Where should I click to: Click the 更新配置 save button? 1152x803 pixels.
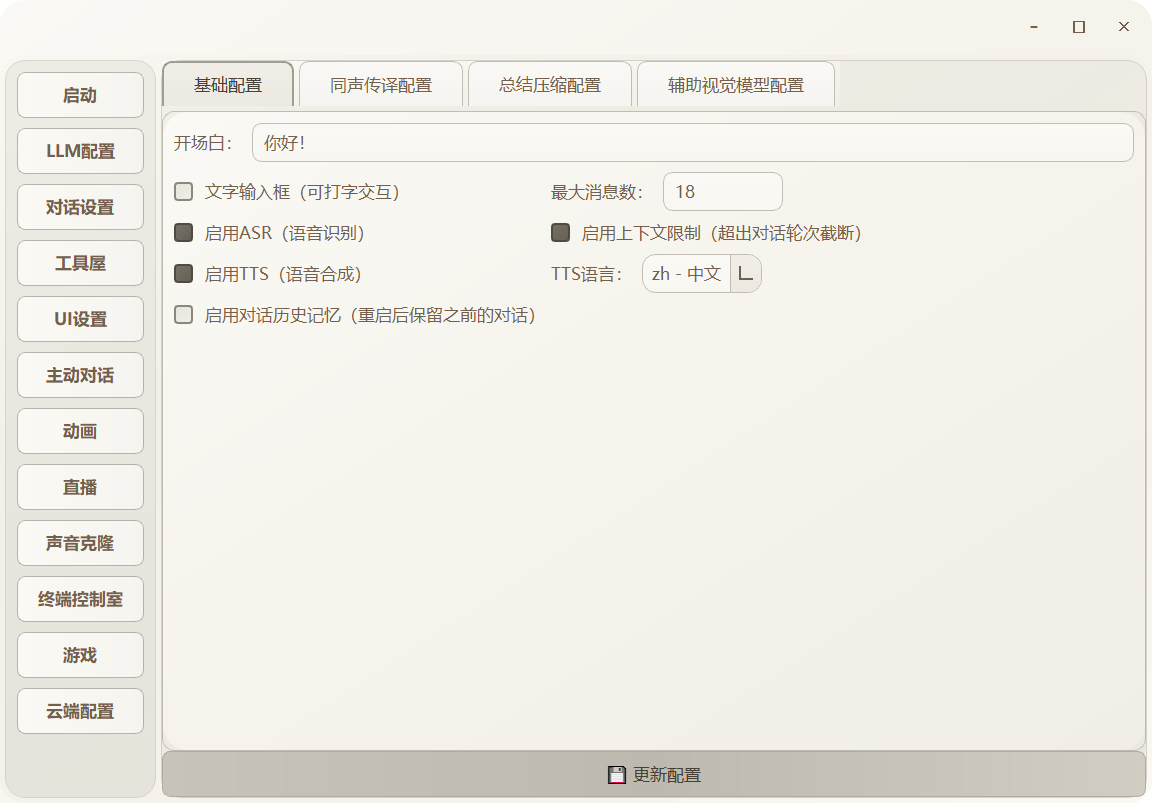coord(653,775)
